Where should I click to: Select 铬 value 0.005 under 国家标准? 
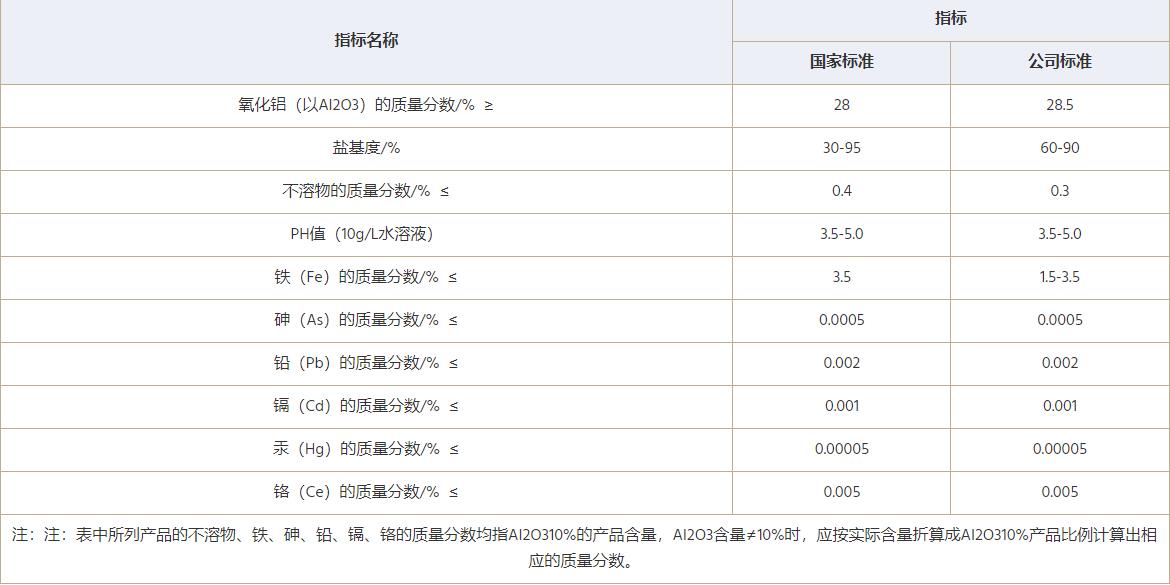[842, 492]
